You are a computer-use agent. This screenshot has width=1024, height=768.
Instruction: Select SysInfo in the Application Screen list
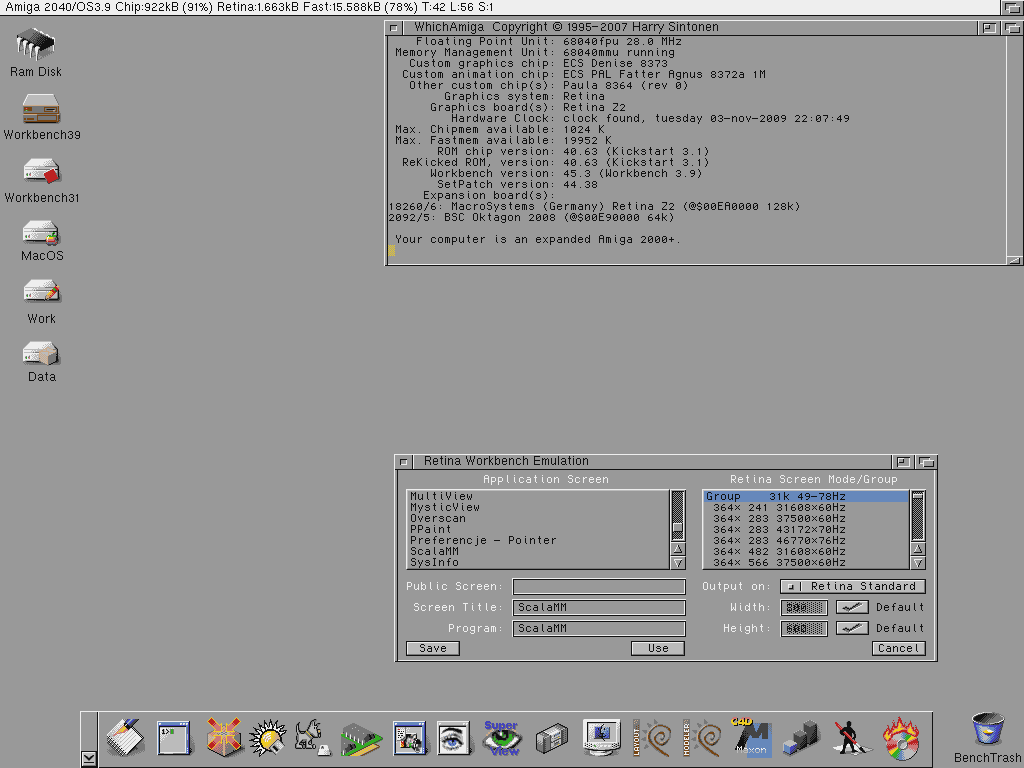[x=538, y=563]
